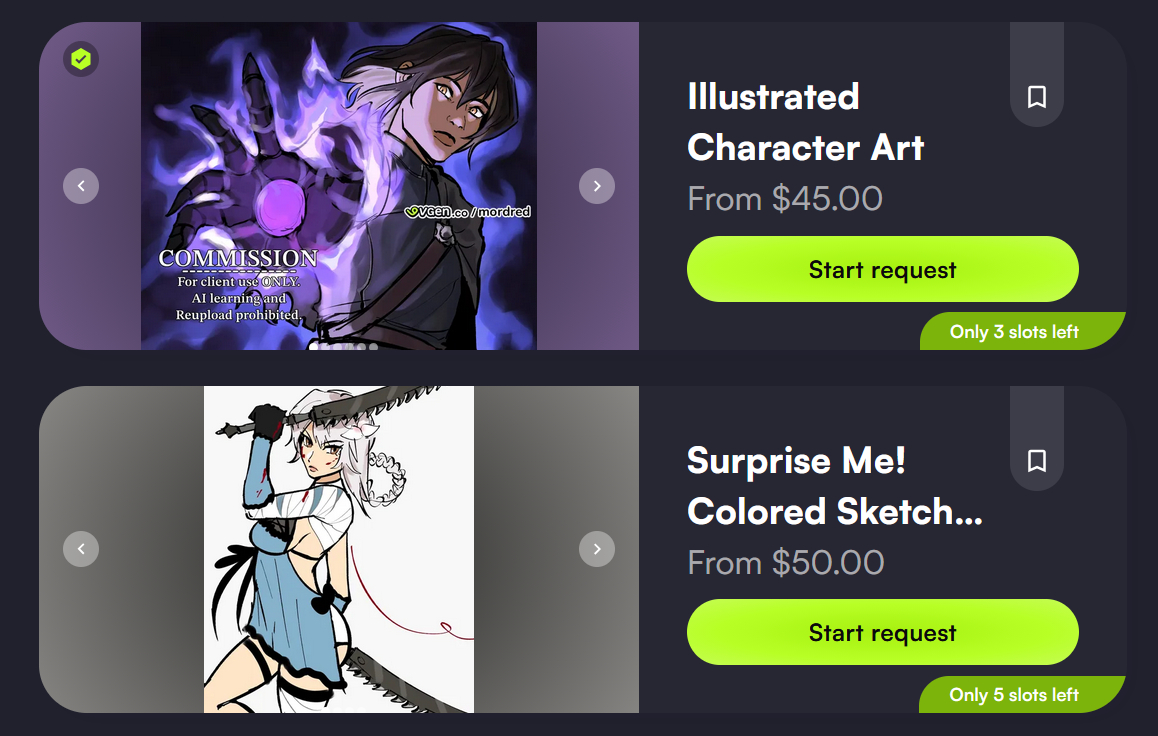Select the last carousel dot on purple artwork
The height and width of the screenshot is (736, 1158).
pos(373,346)
